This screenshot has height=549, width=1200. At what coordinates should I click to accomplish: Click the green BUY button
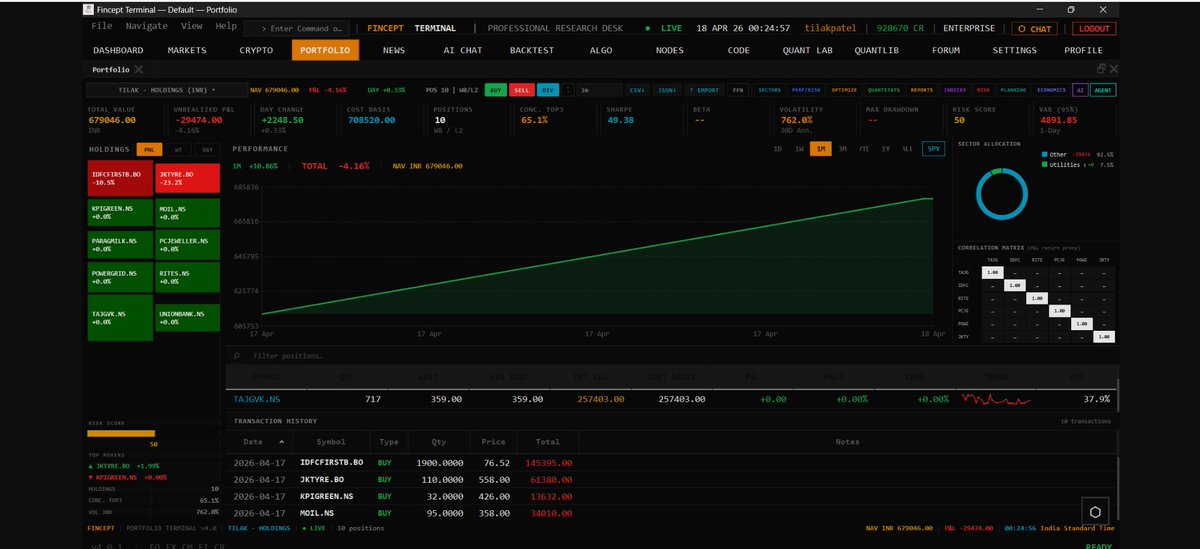coord(495,90)
